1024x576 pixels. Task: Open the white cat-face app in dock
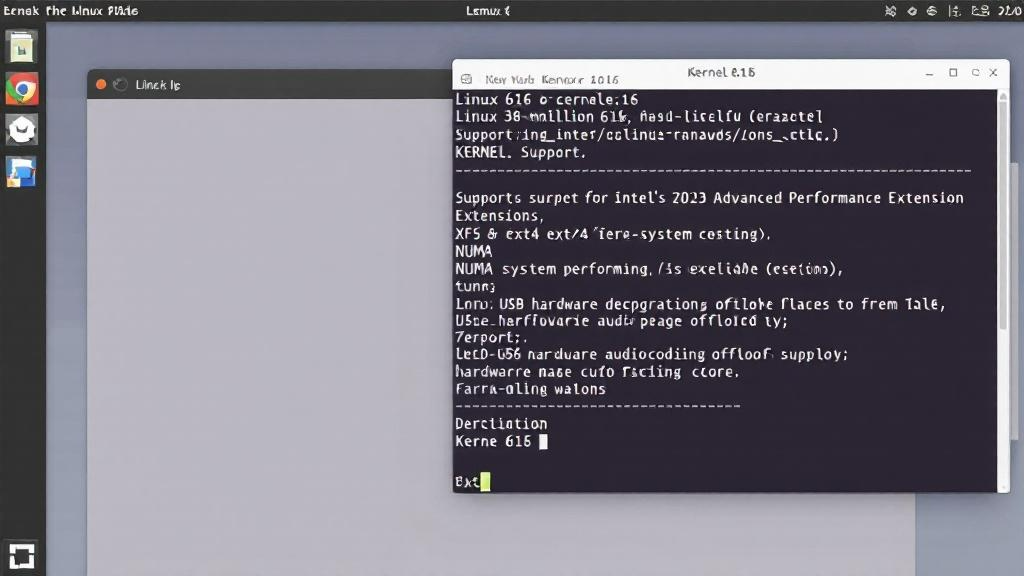pyautogui.click(x=22, y=130)
